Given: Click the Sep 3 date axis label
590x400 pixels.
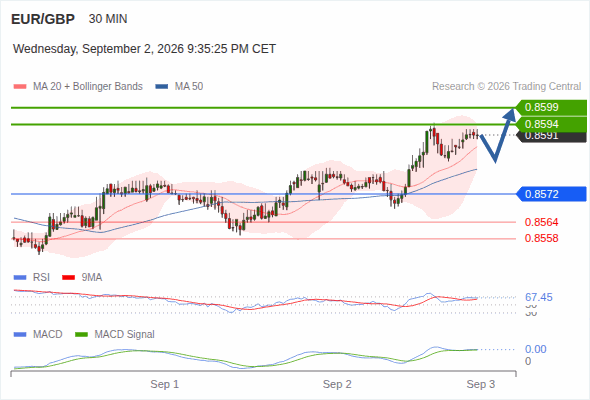Looking at the screenshot, I should [x=481, y=384].
